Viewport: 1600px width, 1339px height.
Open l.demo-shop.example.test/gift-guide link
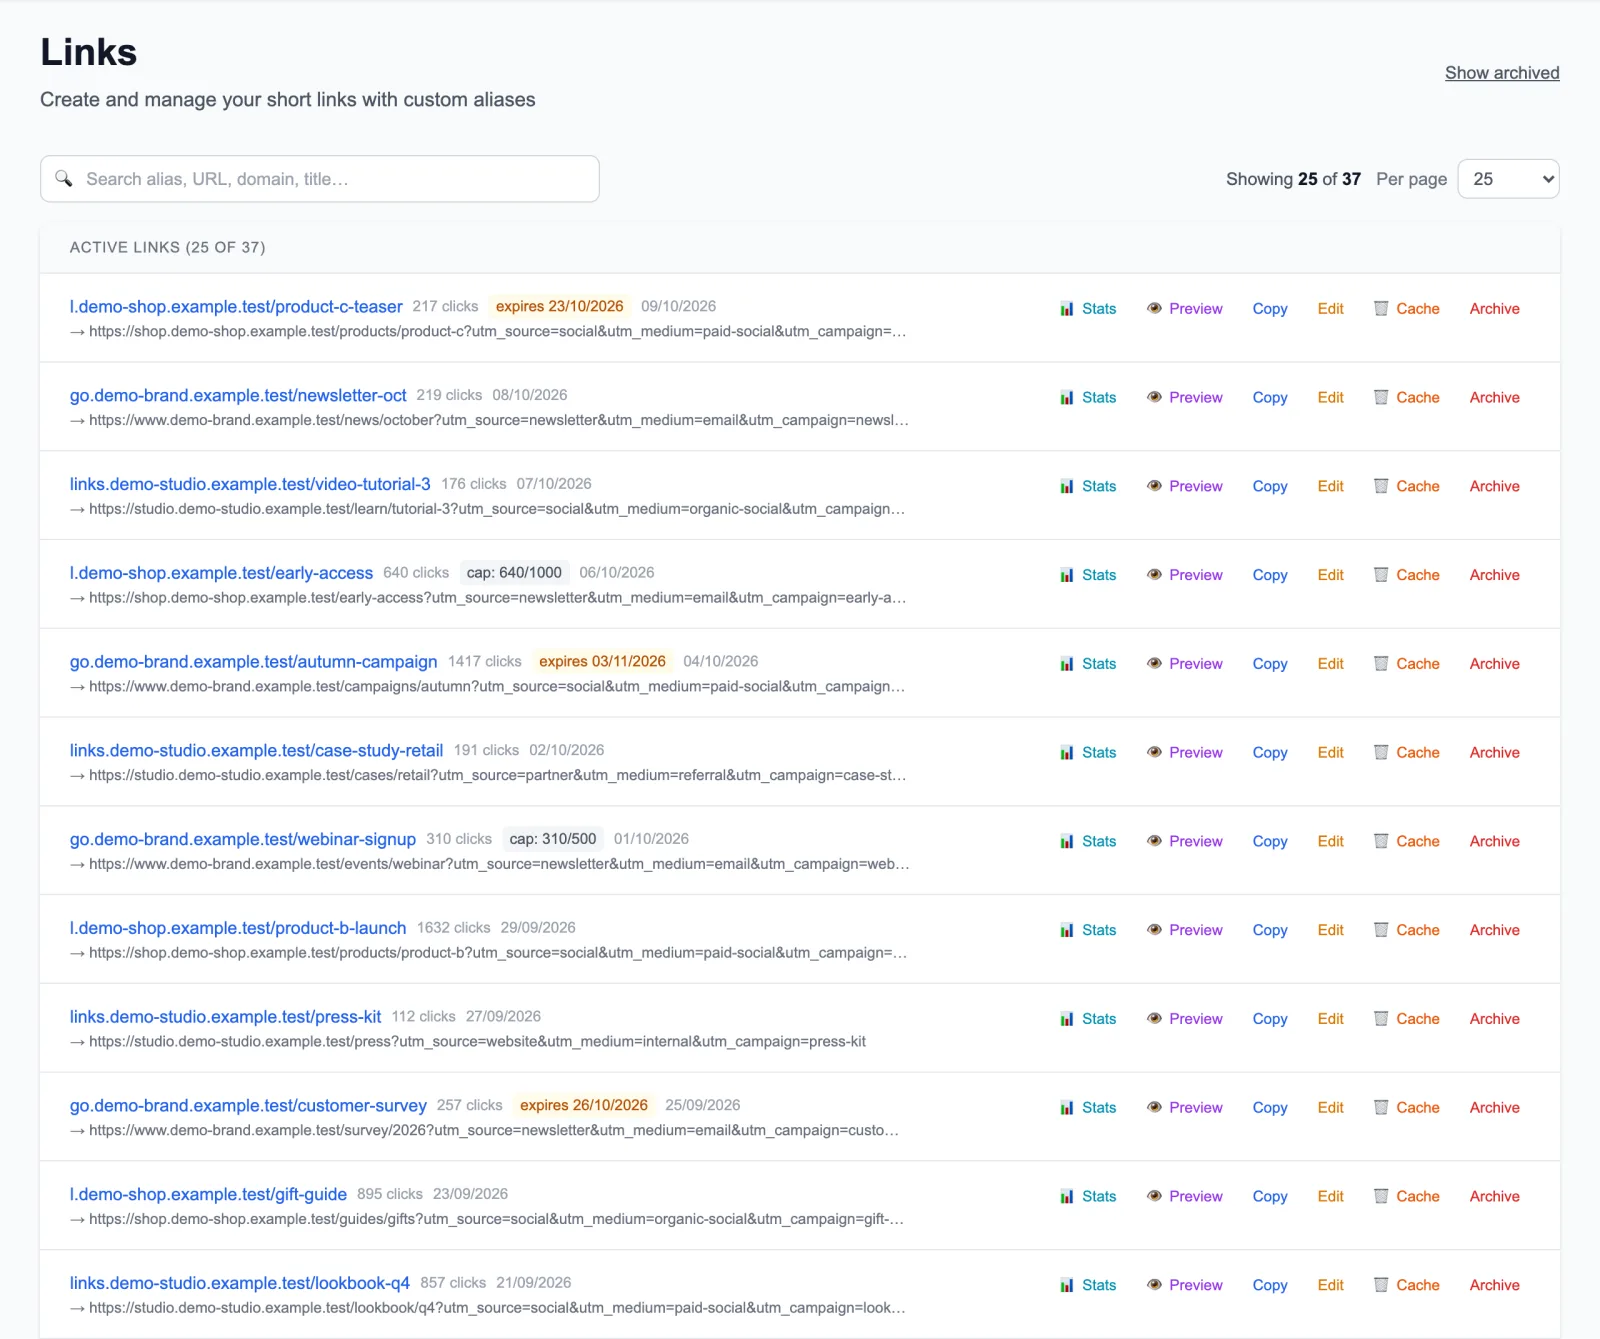pos(208,1195)
